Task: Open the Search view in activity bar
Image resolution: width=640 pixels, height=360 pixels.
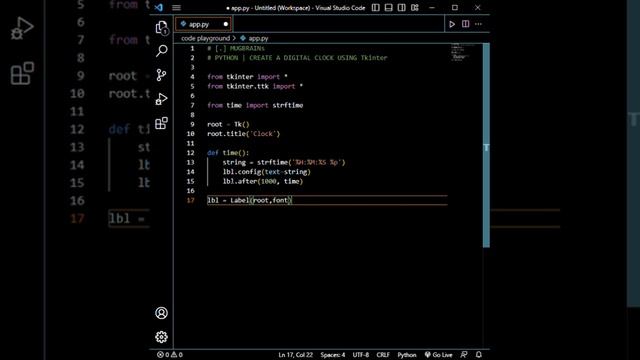Action: click(162, 51)
